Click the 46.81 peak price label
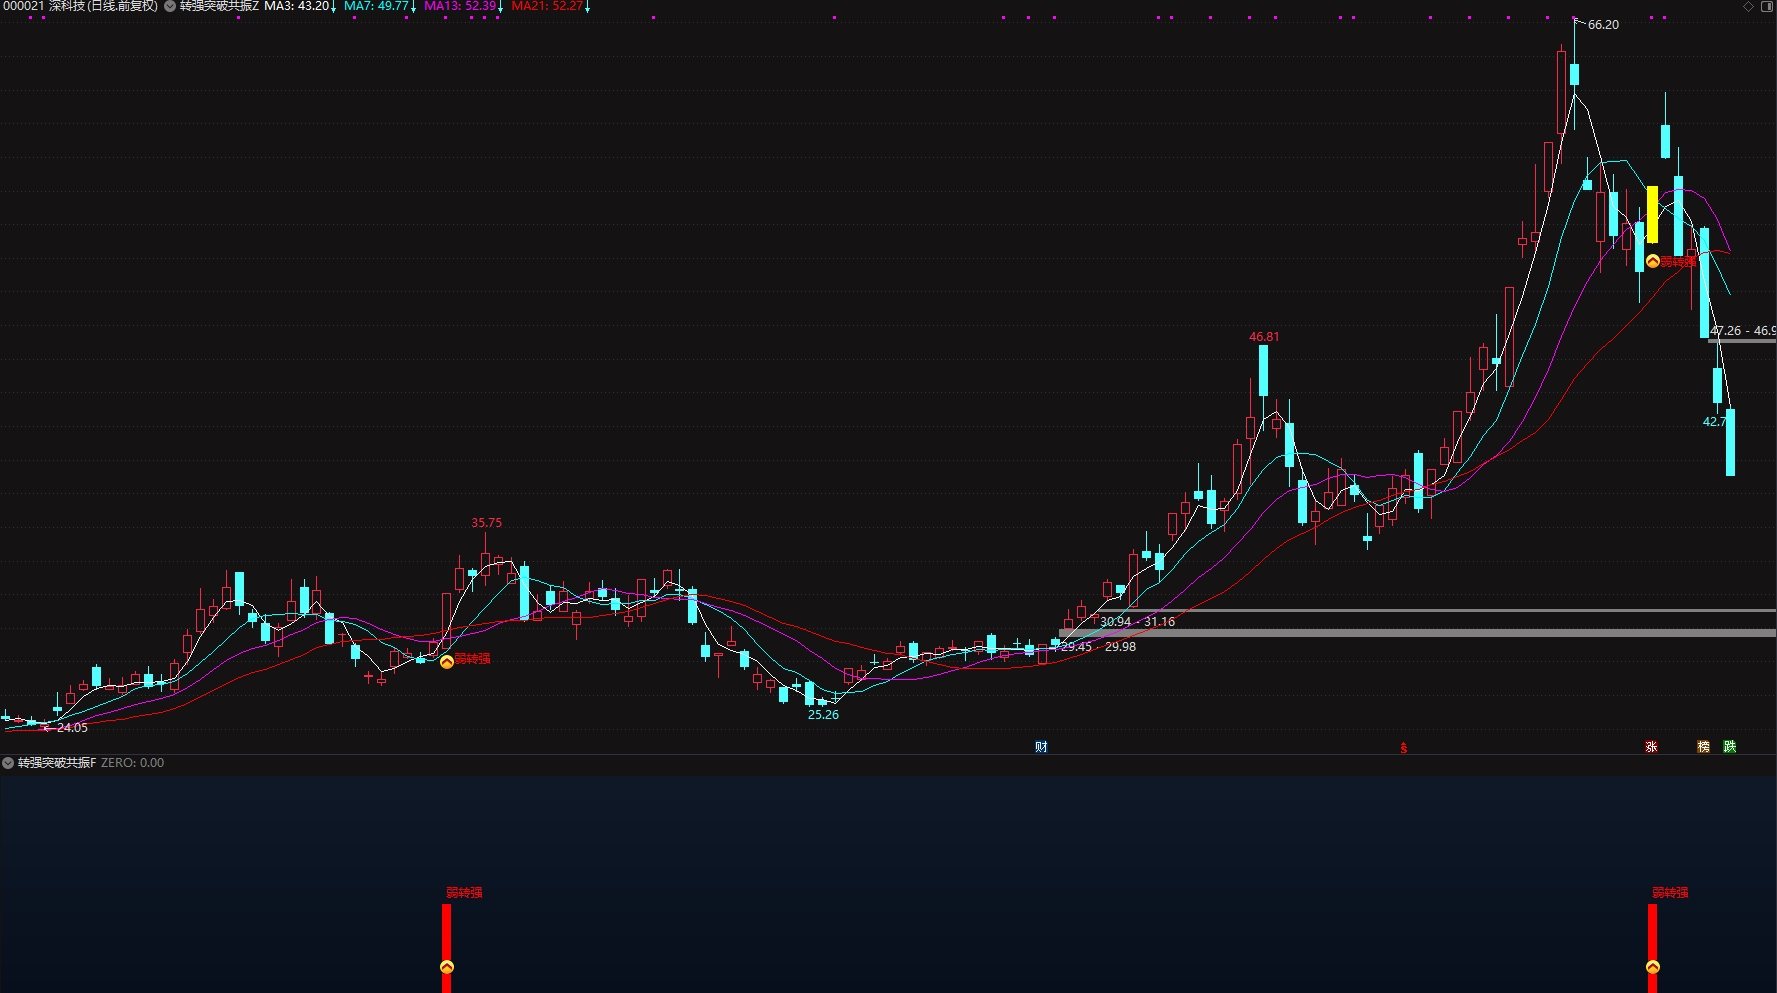Screen dimensions: 1777x993 (1264, 337)
